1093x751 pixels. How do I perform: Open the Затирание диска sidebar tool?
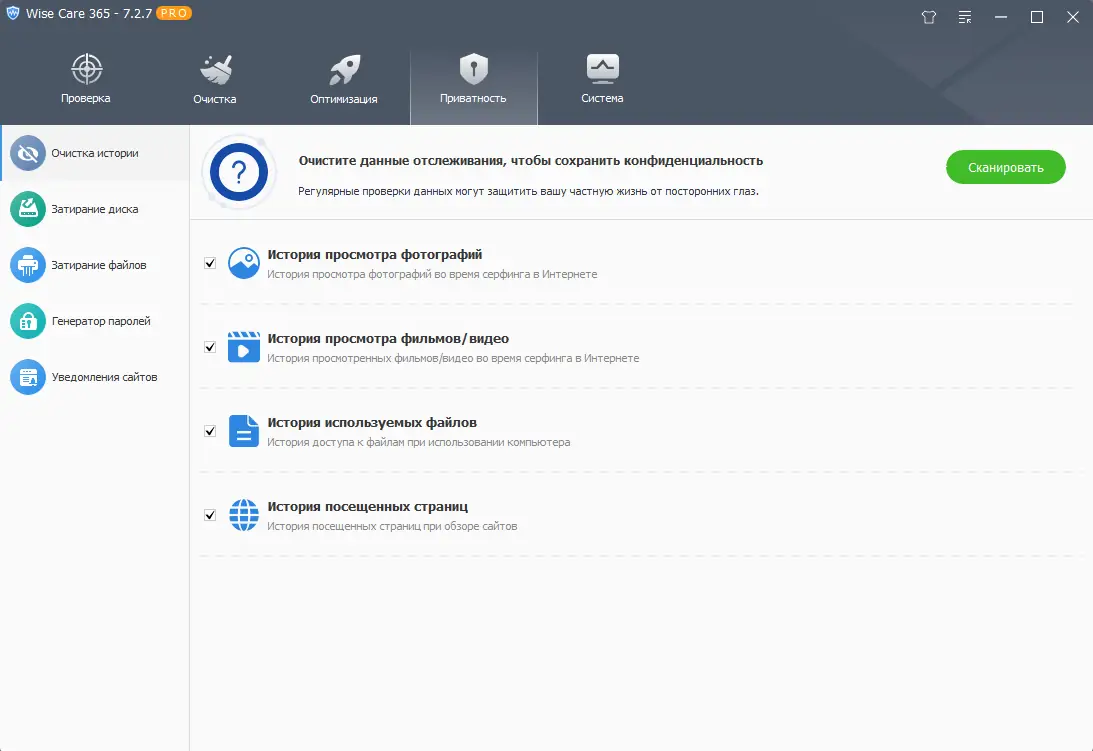coord(94,208)
